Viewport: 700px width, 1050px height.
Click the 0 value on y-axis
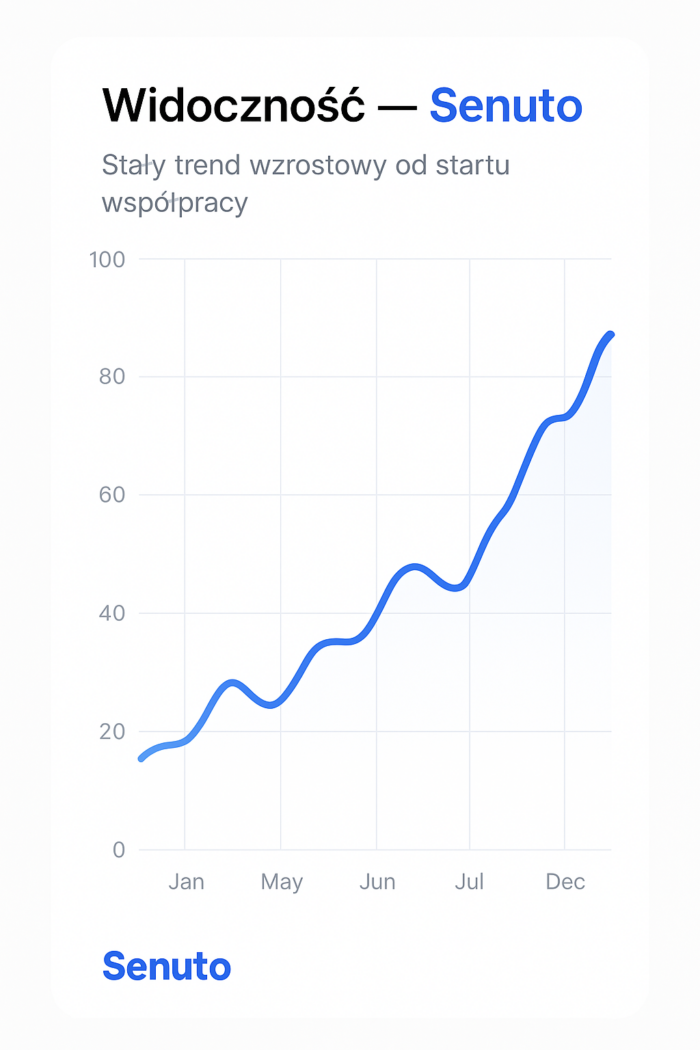point(119,849)
